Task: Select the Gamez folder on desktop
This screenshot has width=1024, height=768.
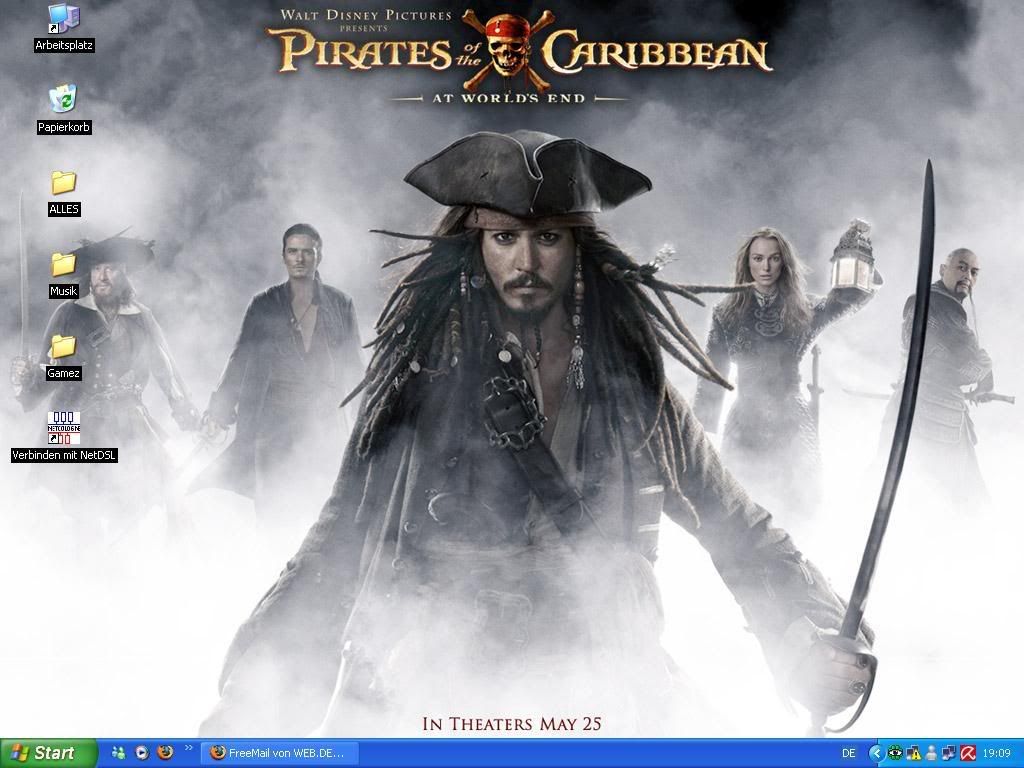Action: point(63,346)
